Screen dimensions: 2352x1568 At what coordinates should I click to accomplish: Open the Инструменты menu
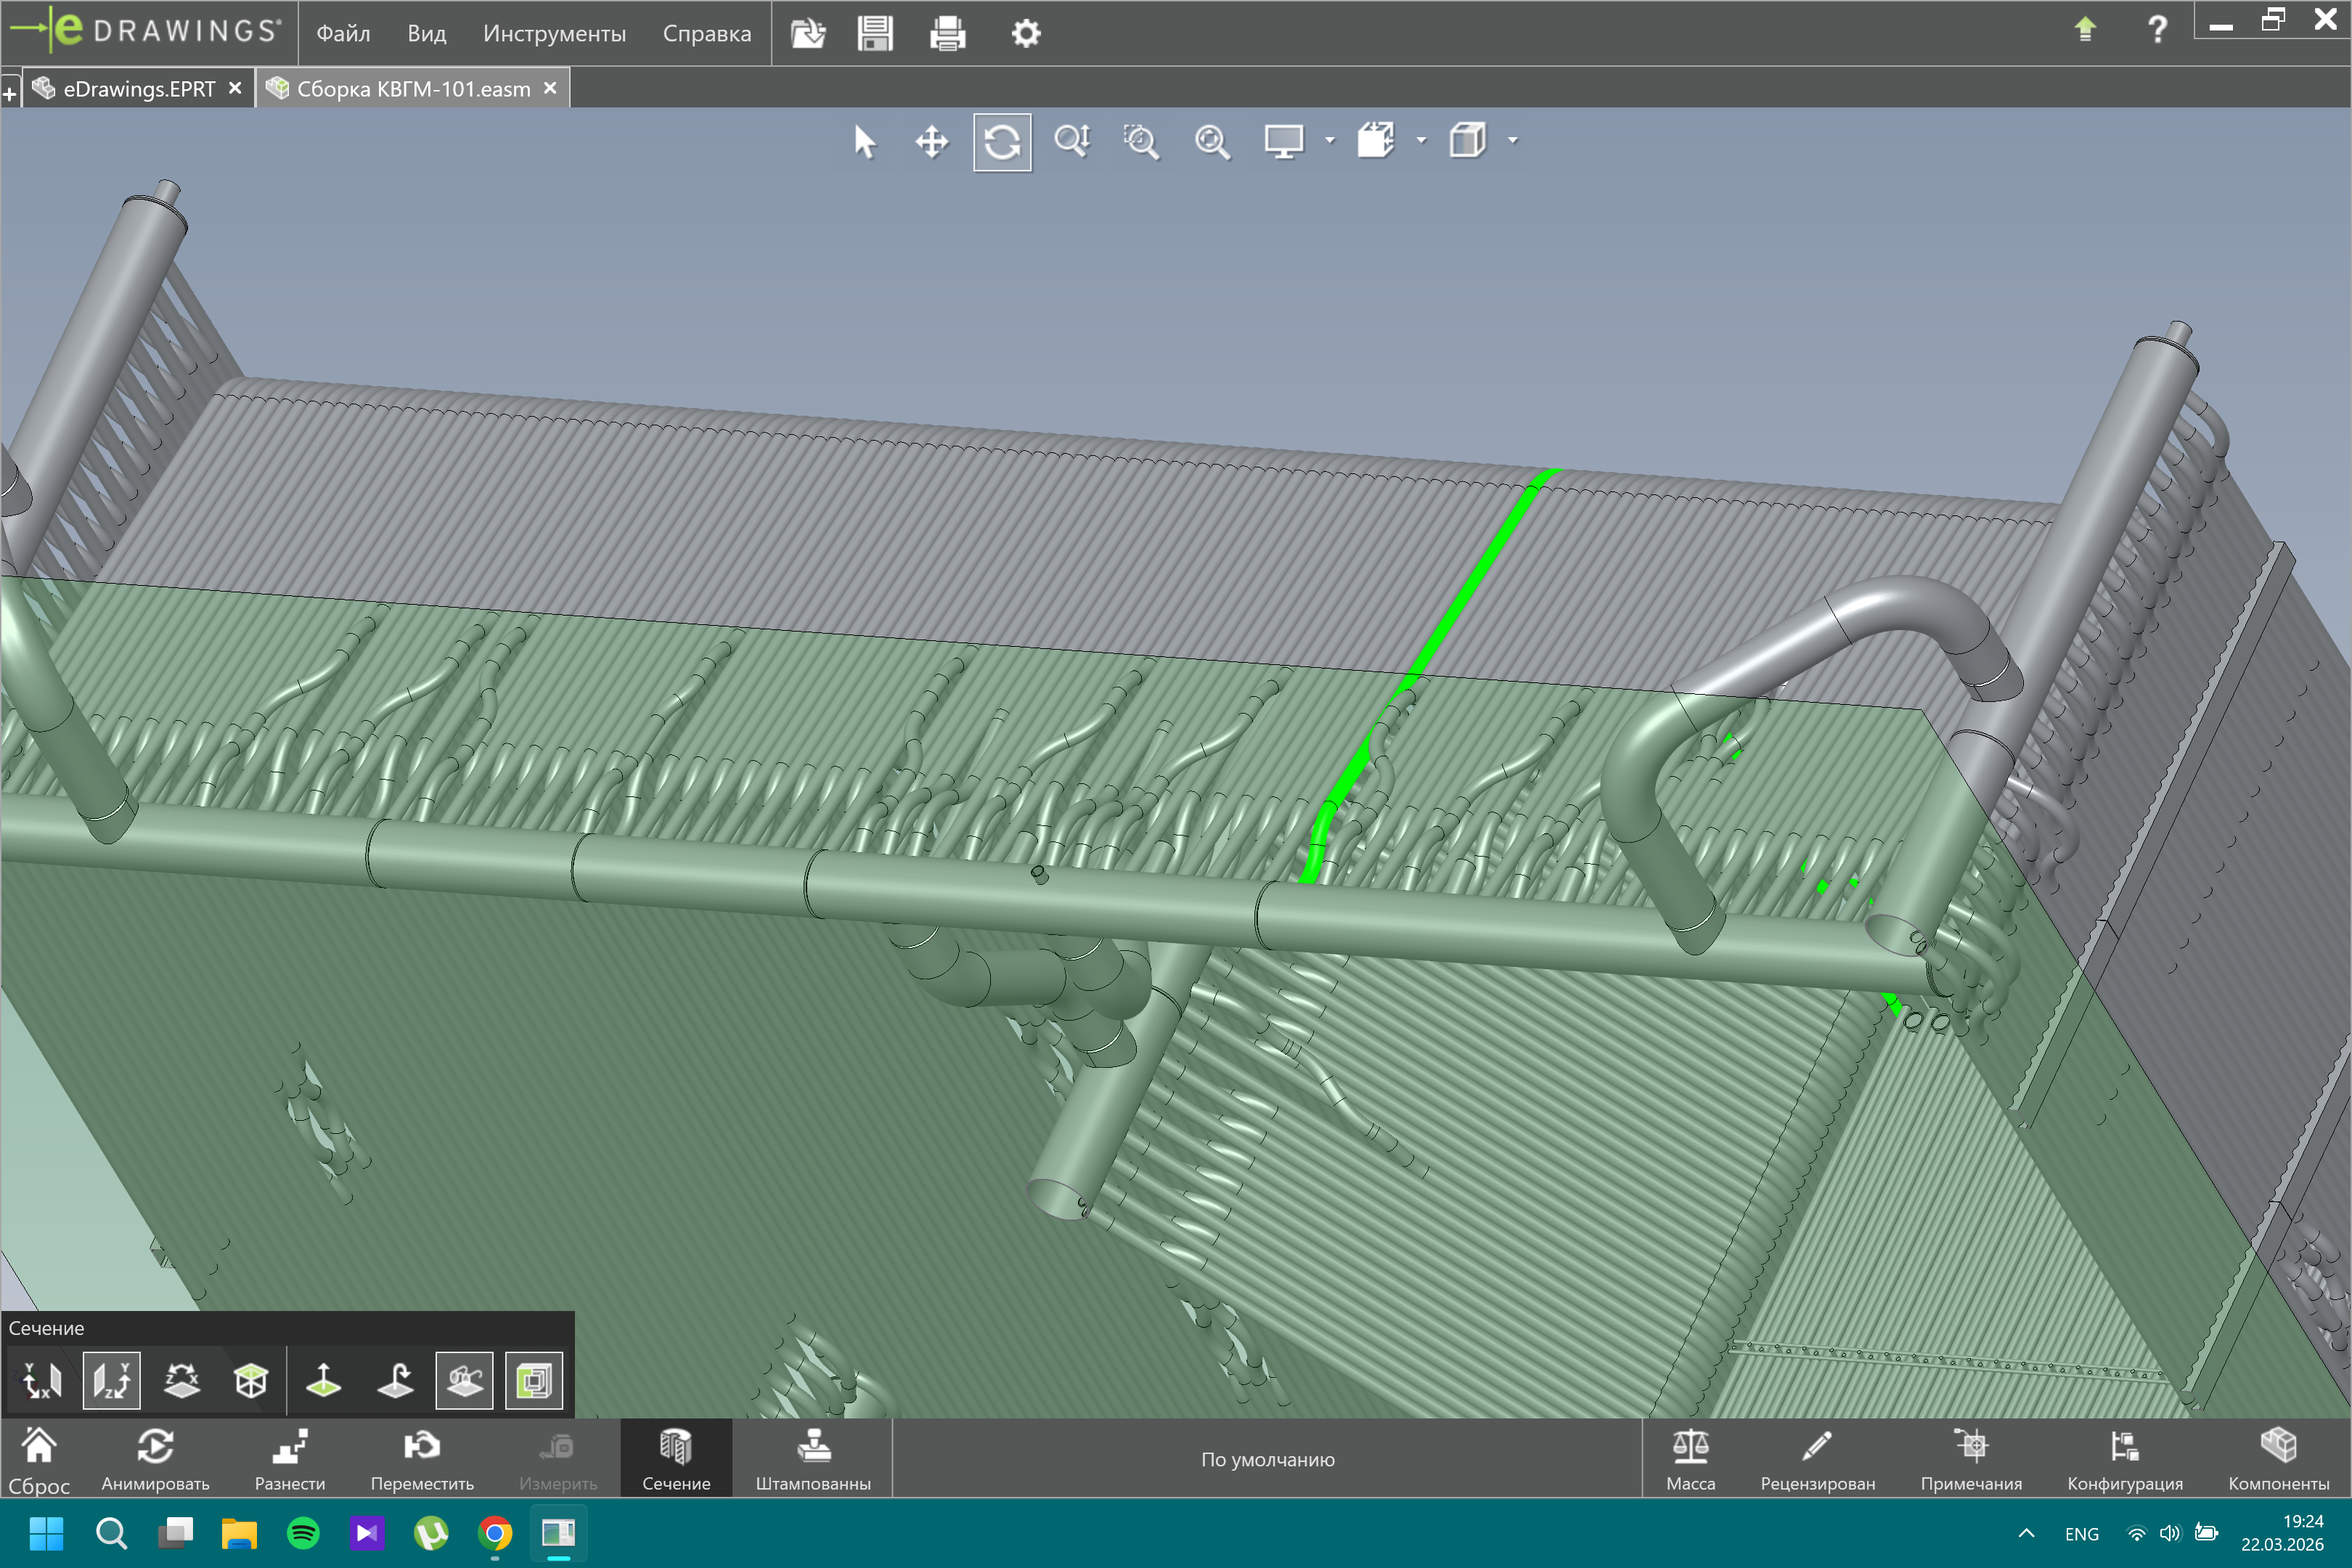554,34
